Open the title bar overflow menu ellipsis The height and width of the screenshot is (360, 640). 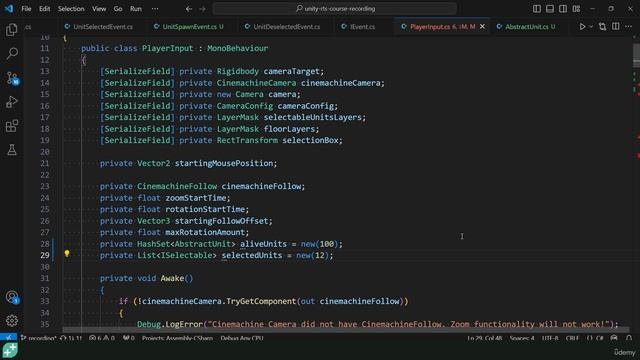[155, 9]
